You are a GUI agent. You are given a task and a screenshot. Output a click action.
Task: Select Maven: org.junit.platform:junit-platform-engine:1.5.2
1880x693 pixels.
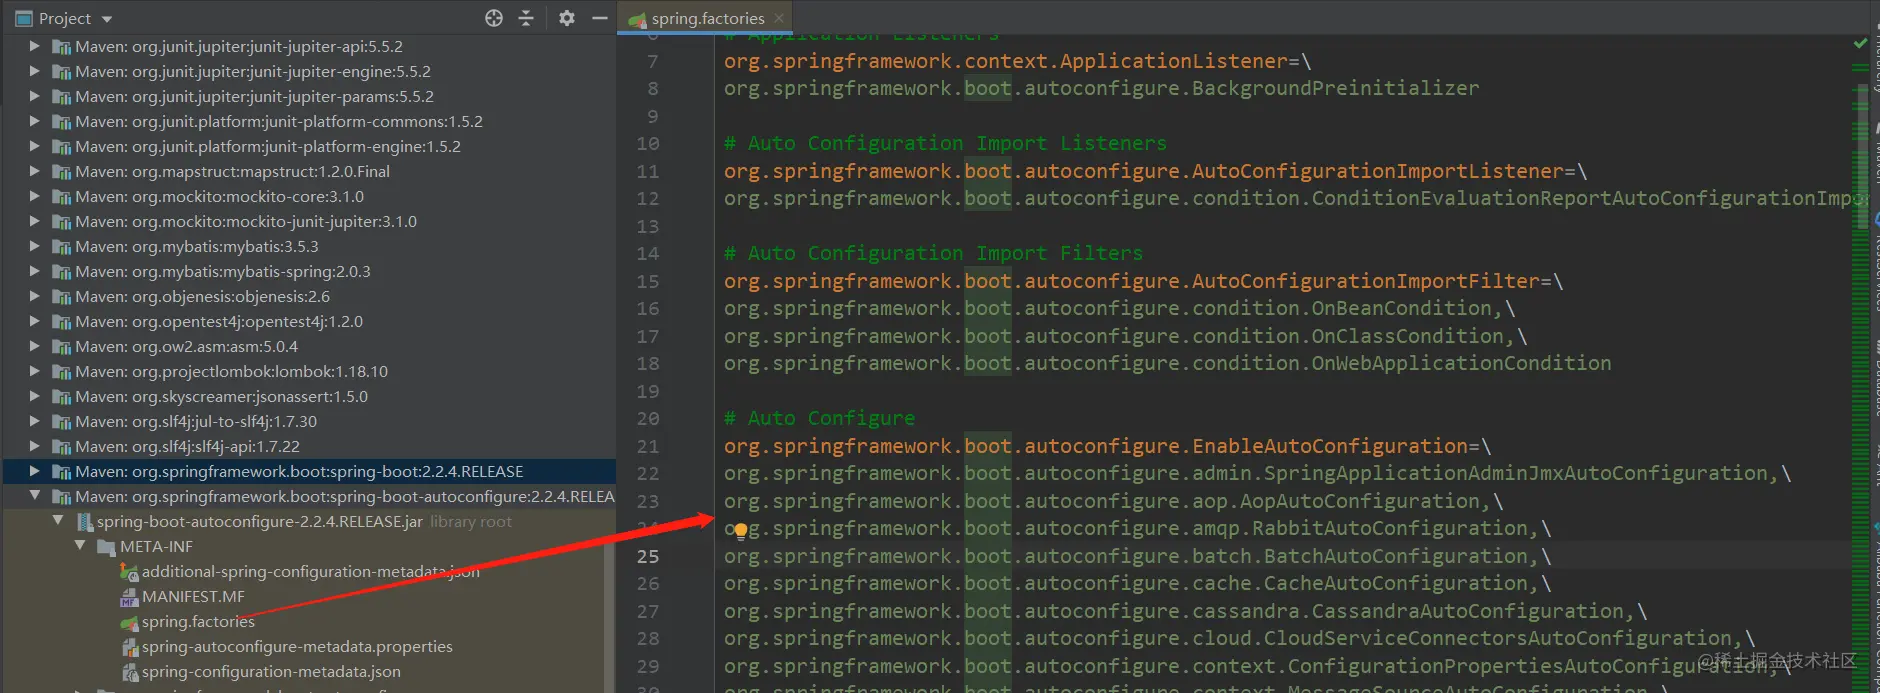[x=267, y=146]
